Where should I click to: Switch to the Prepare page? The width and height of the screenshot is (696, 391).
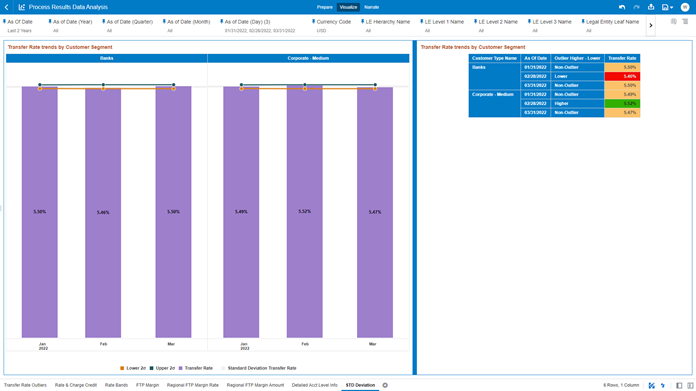click(x=324, y=7)
